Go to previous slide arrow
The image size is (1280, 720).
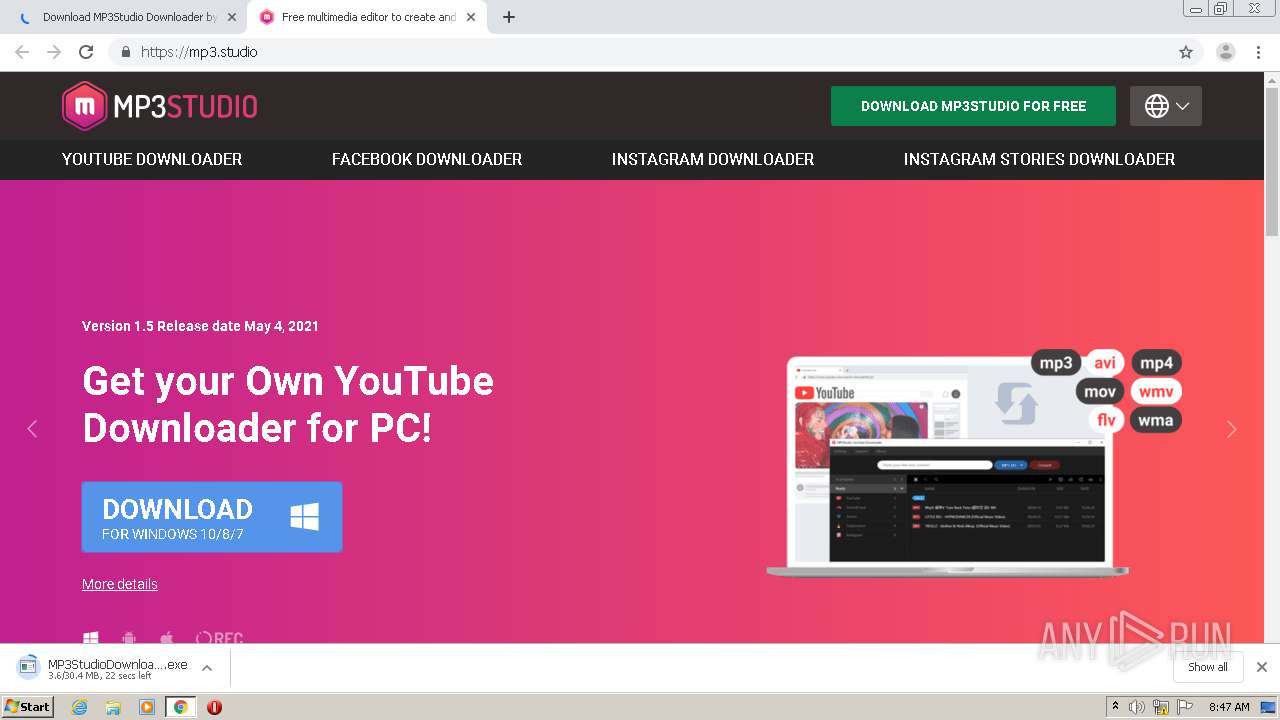click(x=32, y=429)
